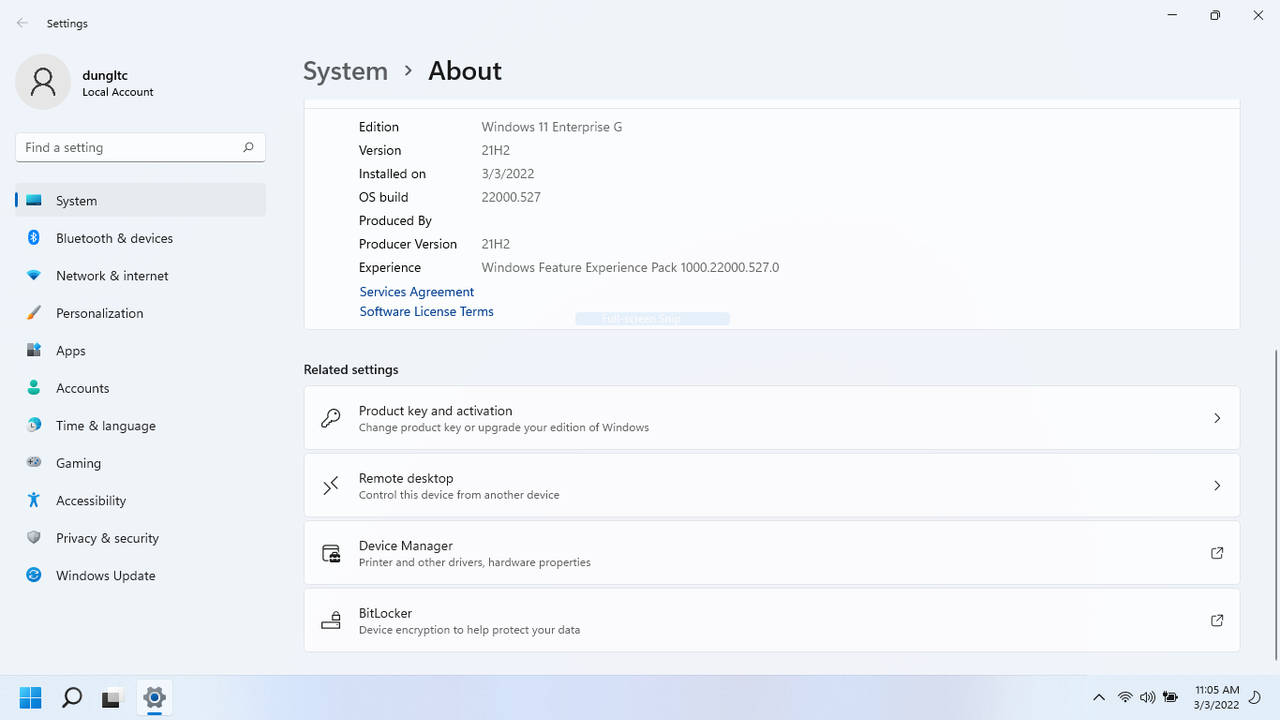Image resolution: width=1280 pixels, height=720 pixels.
Task: Click the battery tray icon
Action: click(1170, 697)
